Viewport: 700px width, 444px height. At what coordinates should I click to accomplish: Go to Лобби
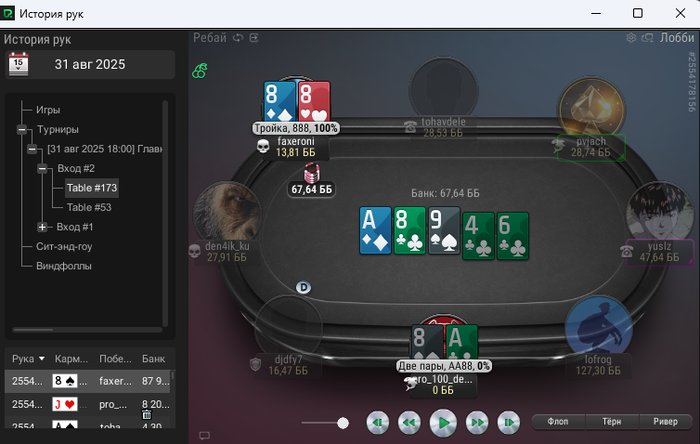(x=677, y=38)
